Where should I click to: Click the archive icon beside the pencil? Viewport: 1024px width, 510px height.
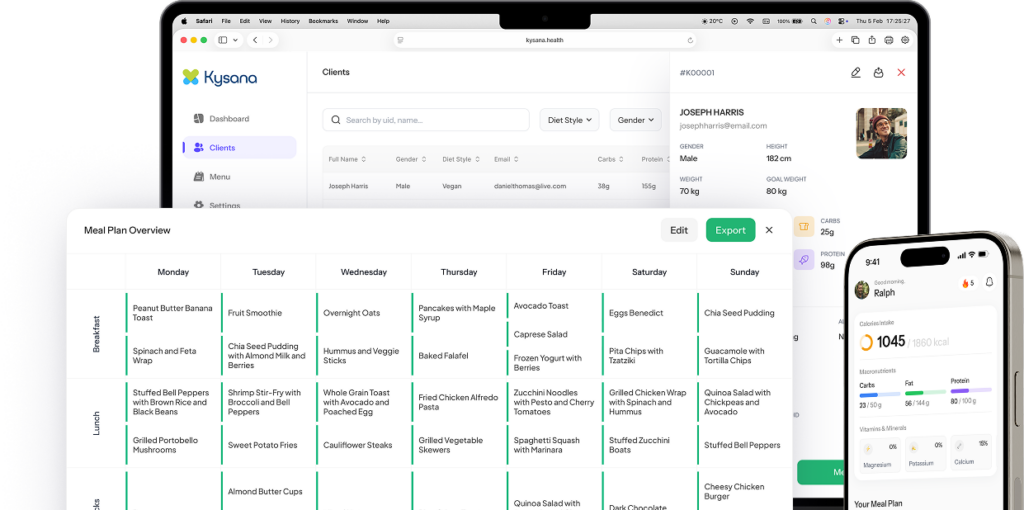pyautogui.click(x=878, y=73)
